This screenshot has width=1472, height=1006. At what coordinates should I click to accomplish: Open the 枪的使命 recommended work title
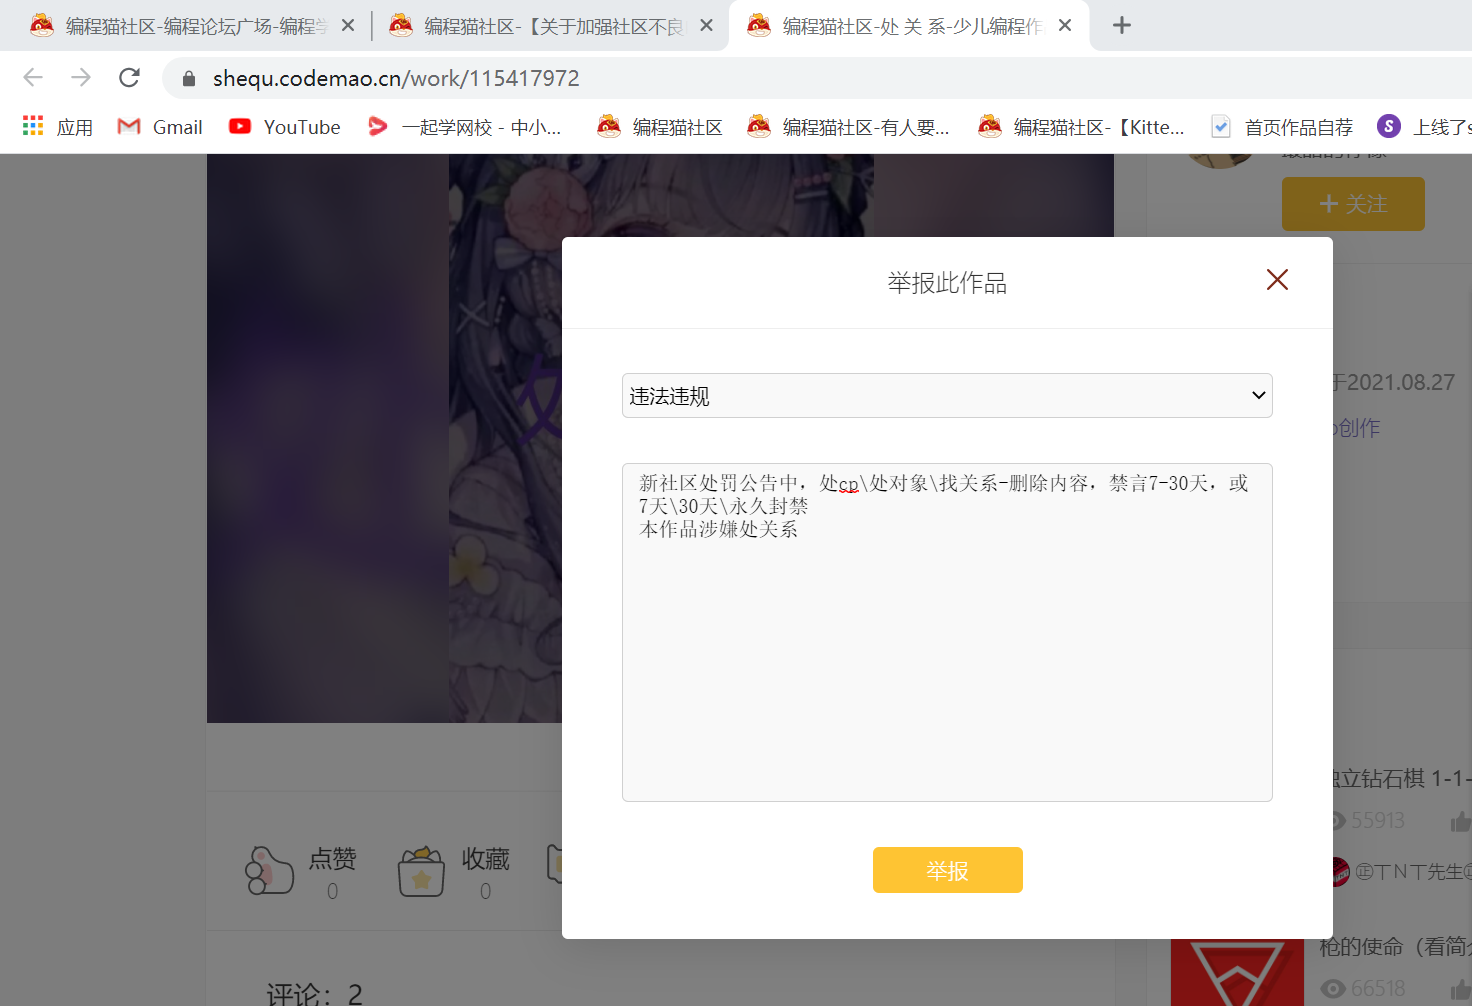point(1395,946)
